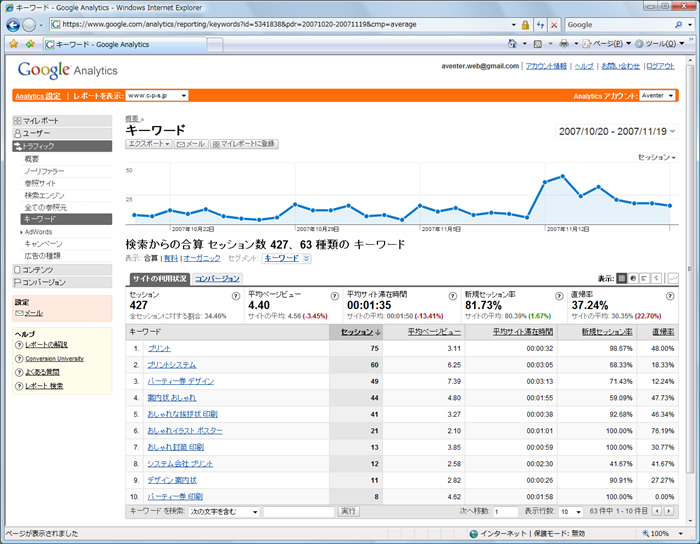Click the help icon on 平均ページビュー scorecard
The width and height of the screenshot is (700, 544).
click(x=334, y=296)
